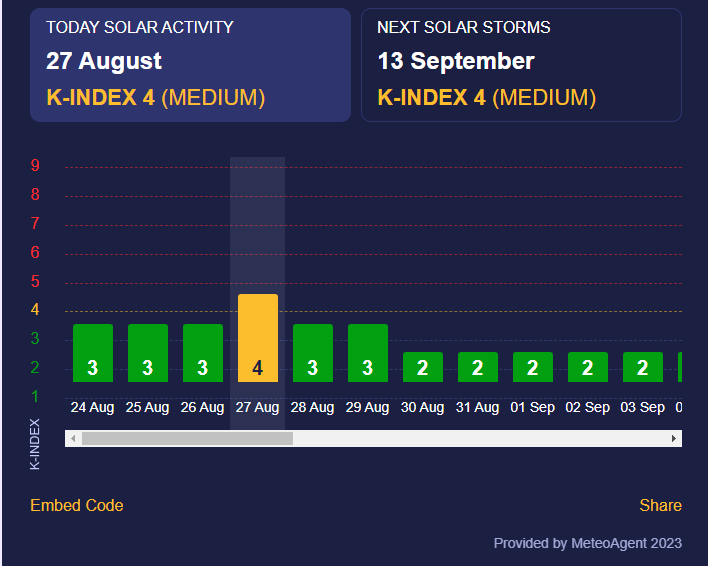The height and width of the screenshot is (566, 708).
Task: Click the 30 Aug green bar
Action: (x=423, y=367)
